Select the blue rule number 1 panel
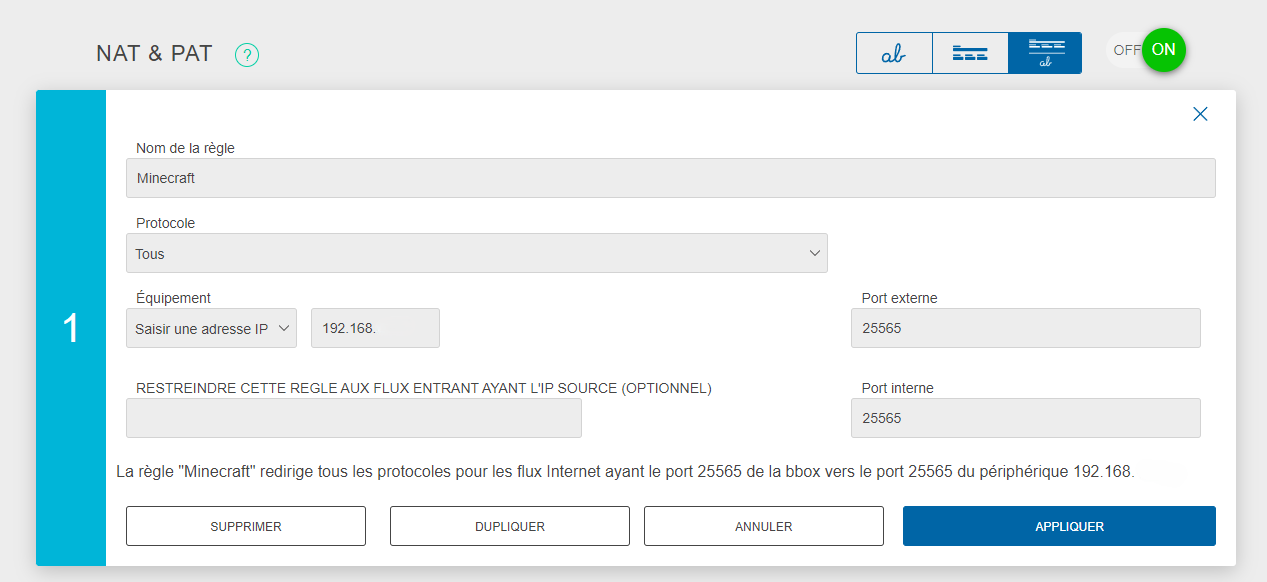Image resolution: width=1267 pixels, height=582 pixels. [71, 328]
